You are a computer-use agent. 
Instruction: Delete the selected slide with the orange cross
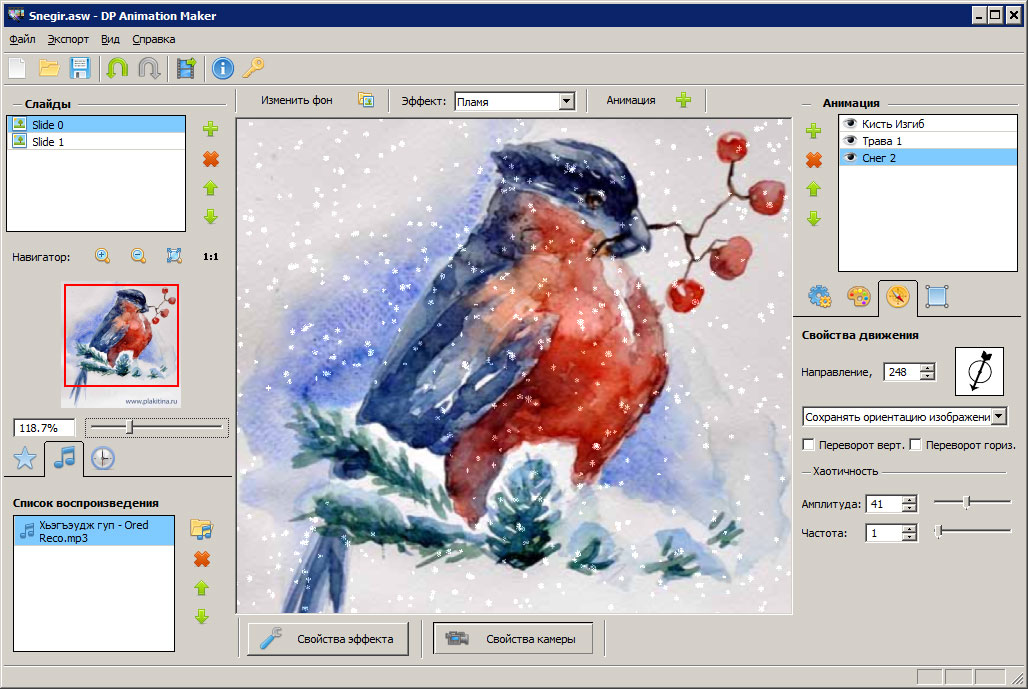pyautogui.click(x=210, y=159)
